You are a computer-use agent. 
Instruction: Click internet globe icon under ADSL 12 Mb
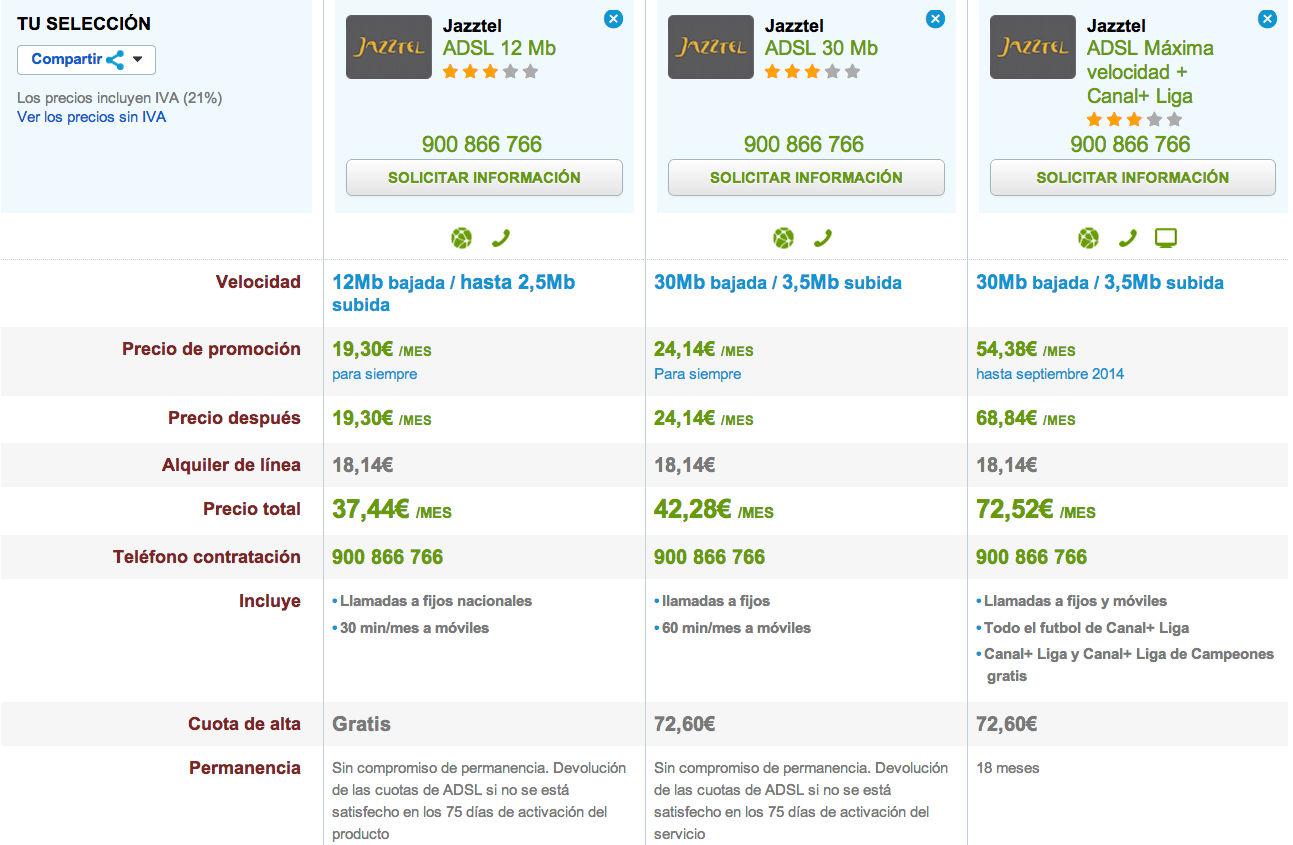click(461, 238)
